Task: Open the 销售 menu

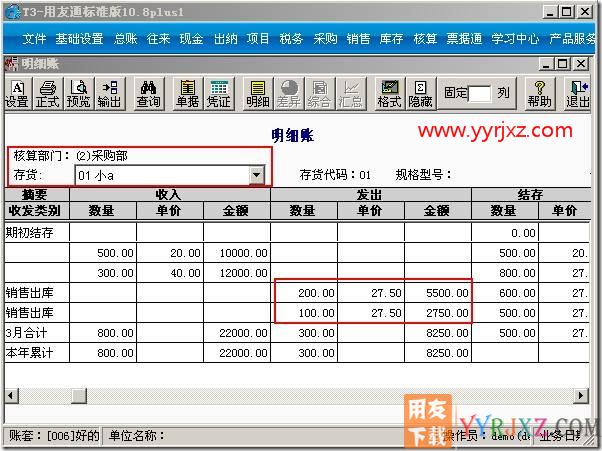Action: 358,39
